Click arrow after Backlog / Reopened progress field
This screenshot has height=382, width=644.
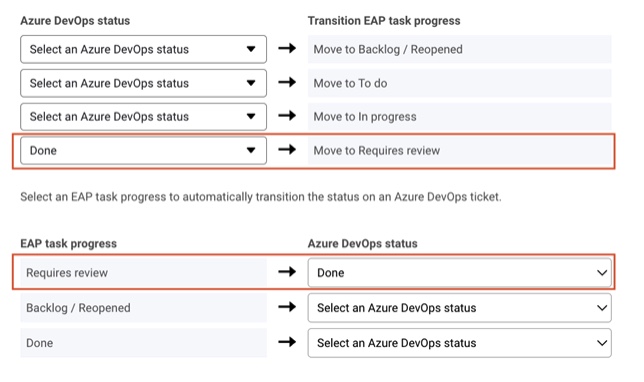tap(287, 307)
